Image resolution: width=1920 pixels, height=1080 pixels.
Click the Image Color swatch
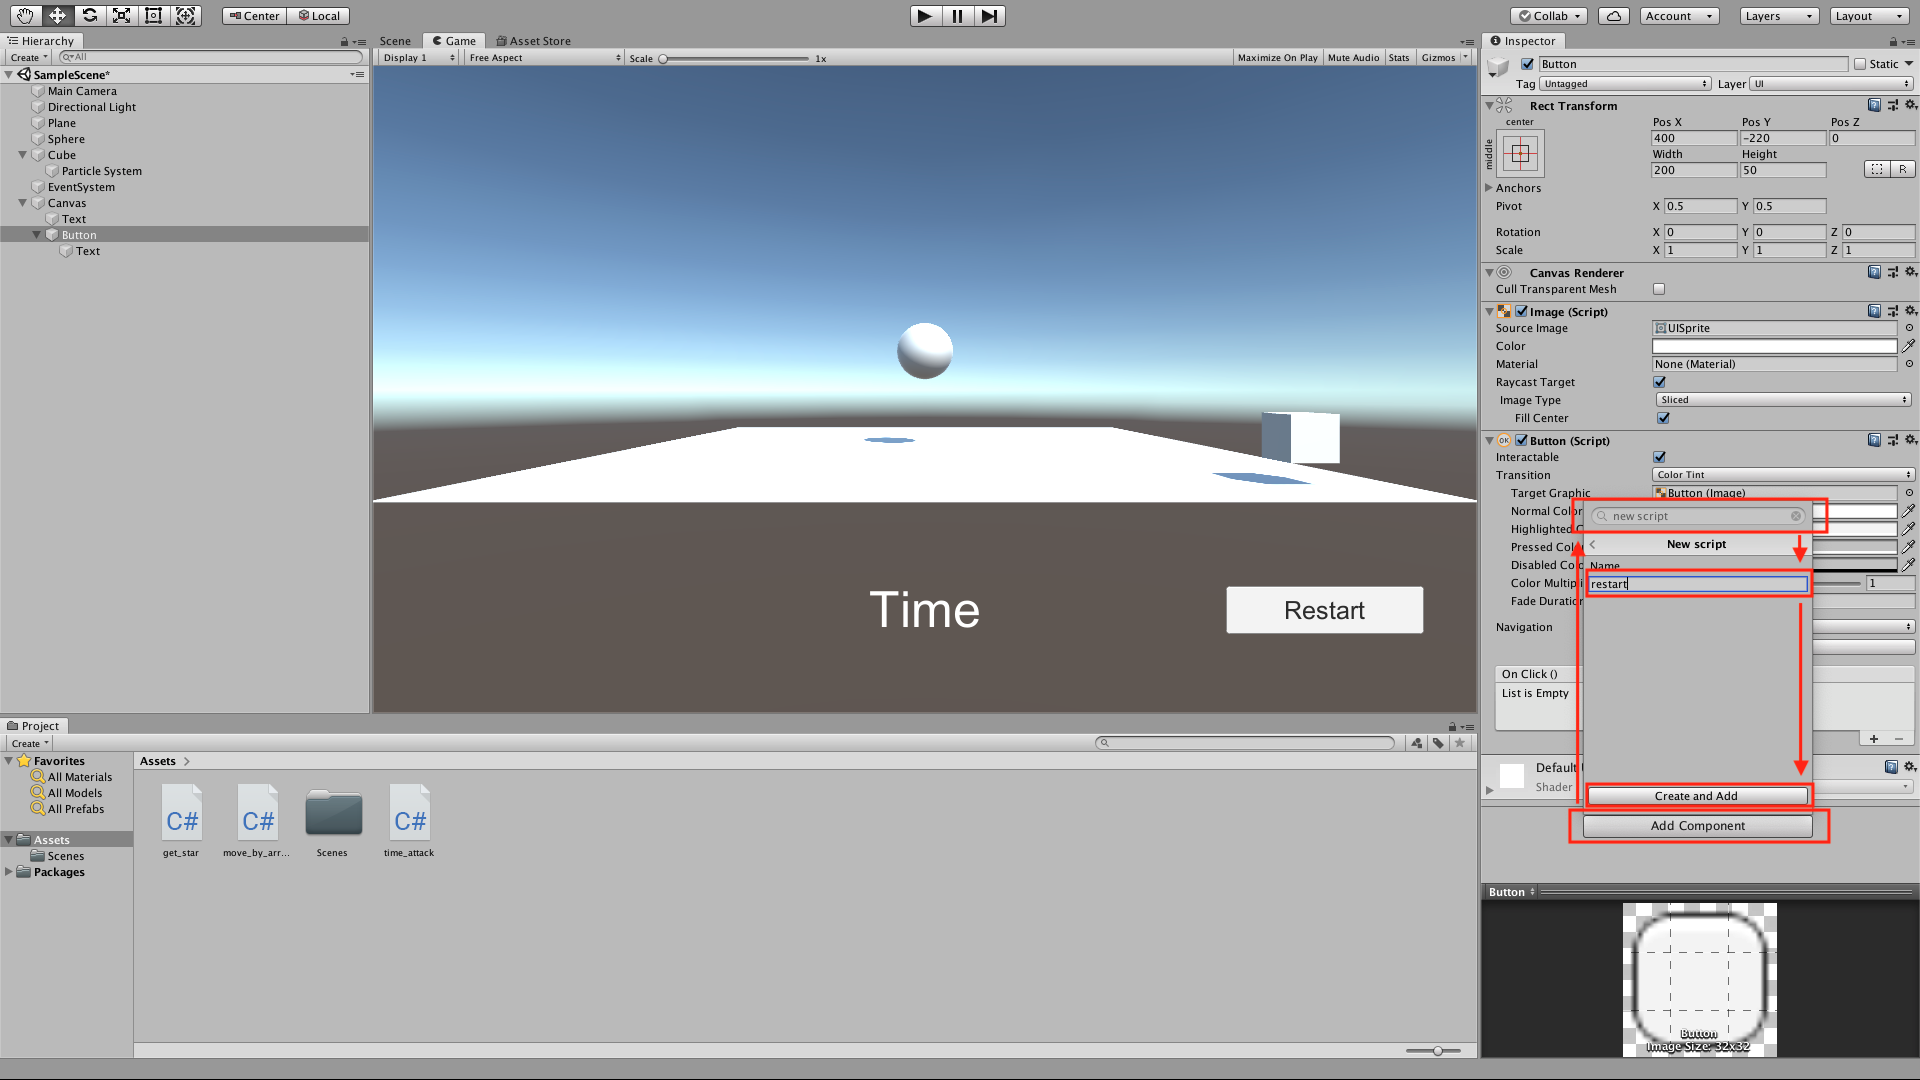(x=1773, y=346)
